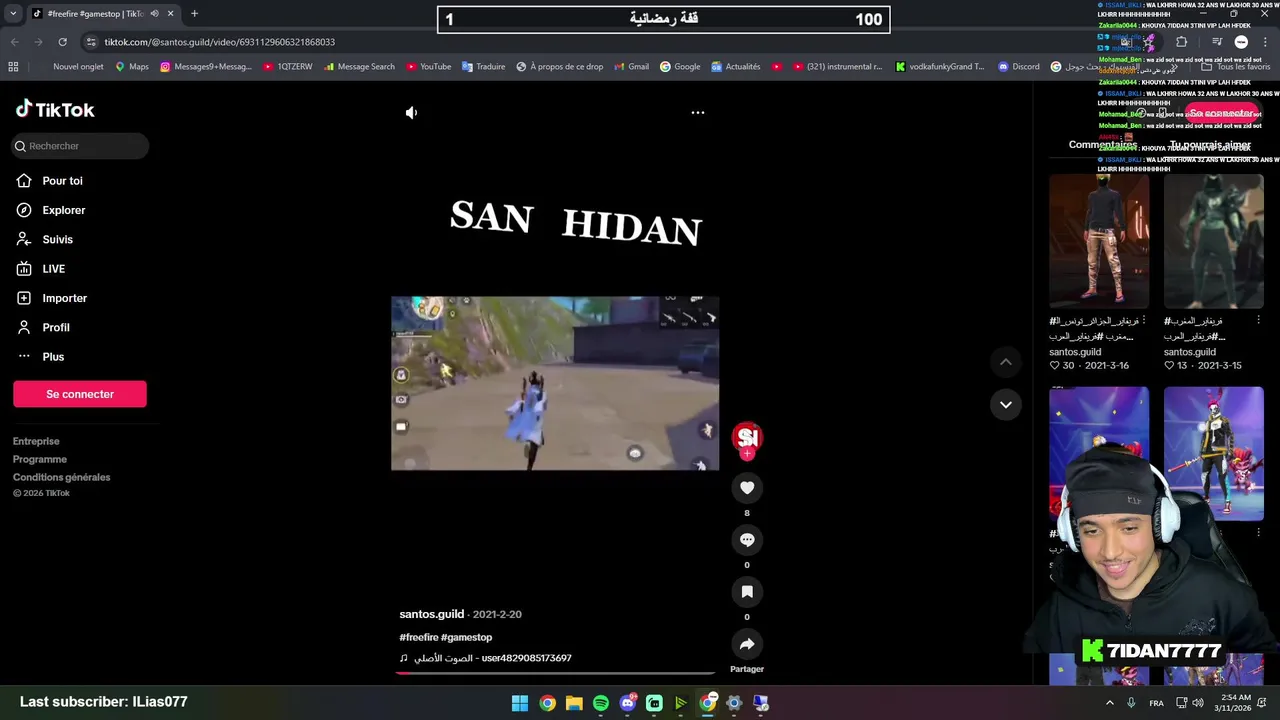Click the game video player area
This screenshot has height=720, width=1280.
click(555, 383)
